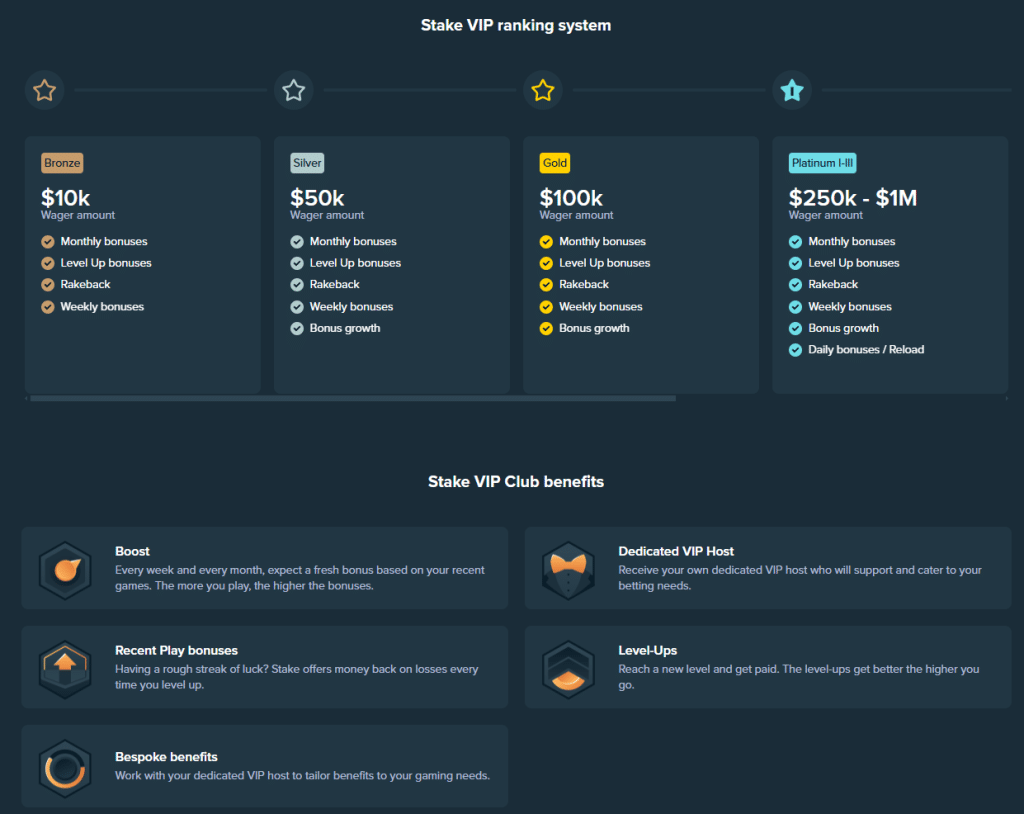This screenshot has height=814, width=1024.
Task: Click Bronze card Wager amount label
Action: point(78,216)
